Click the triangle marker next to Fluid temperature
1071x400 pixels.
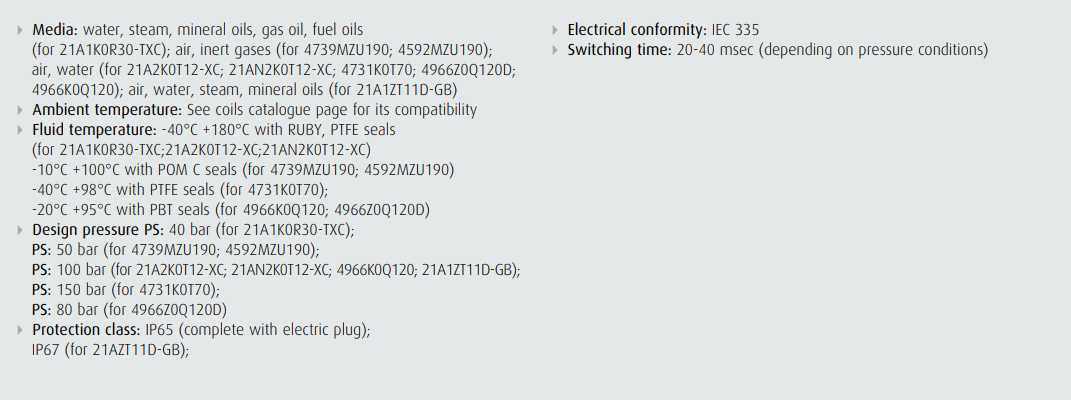coord(21,130)
